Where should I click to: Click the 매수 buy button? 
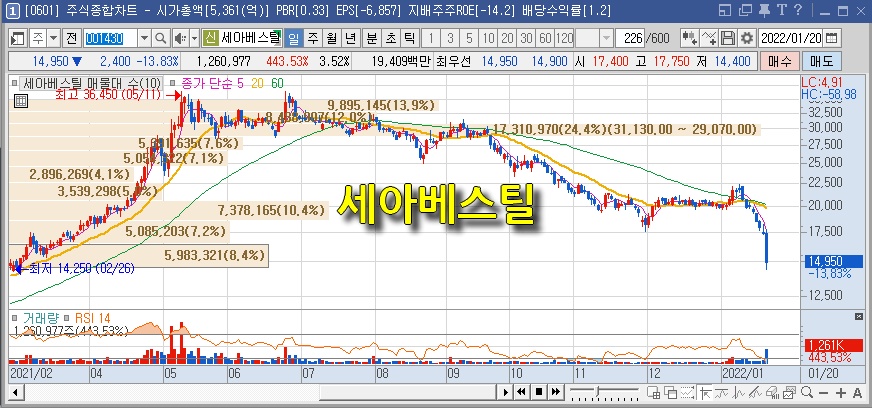click(x=780, y=61)
